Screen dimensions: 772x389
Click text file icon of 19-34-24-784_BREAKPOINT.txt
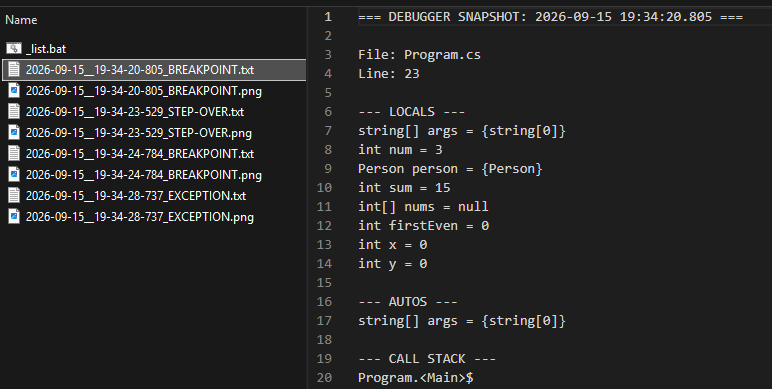14,153
